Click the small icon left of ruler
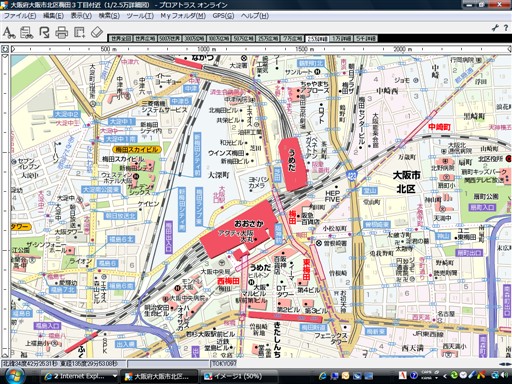Screen dimensions: 512x384 [x=5, y=49]
